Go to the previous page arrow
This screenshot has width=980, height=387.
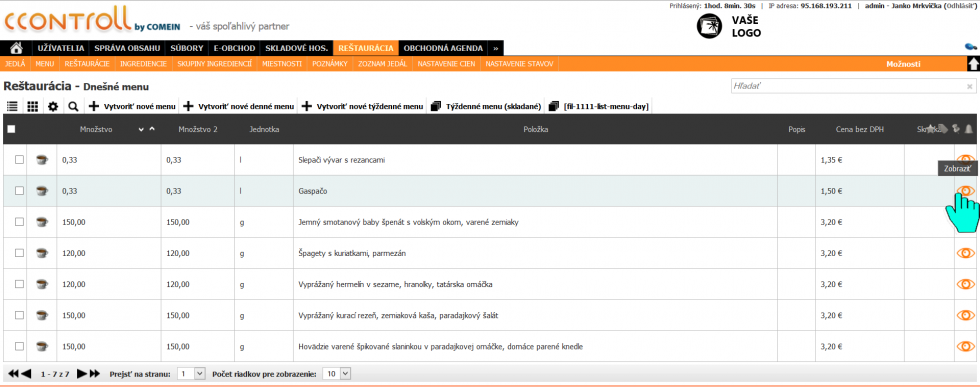tap(26, 374)
